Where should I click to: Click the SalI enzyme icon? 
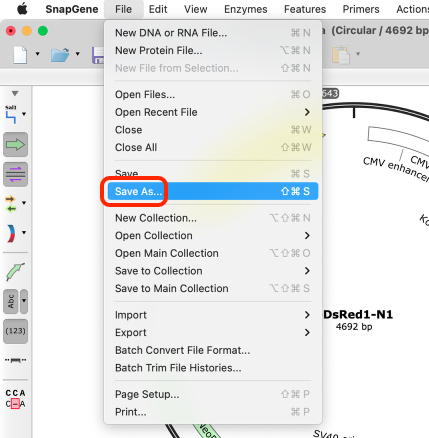(11, 114)
